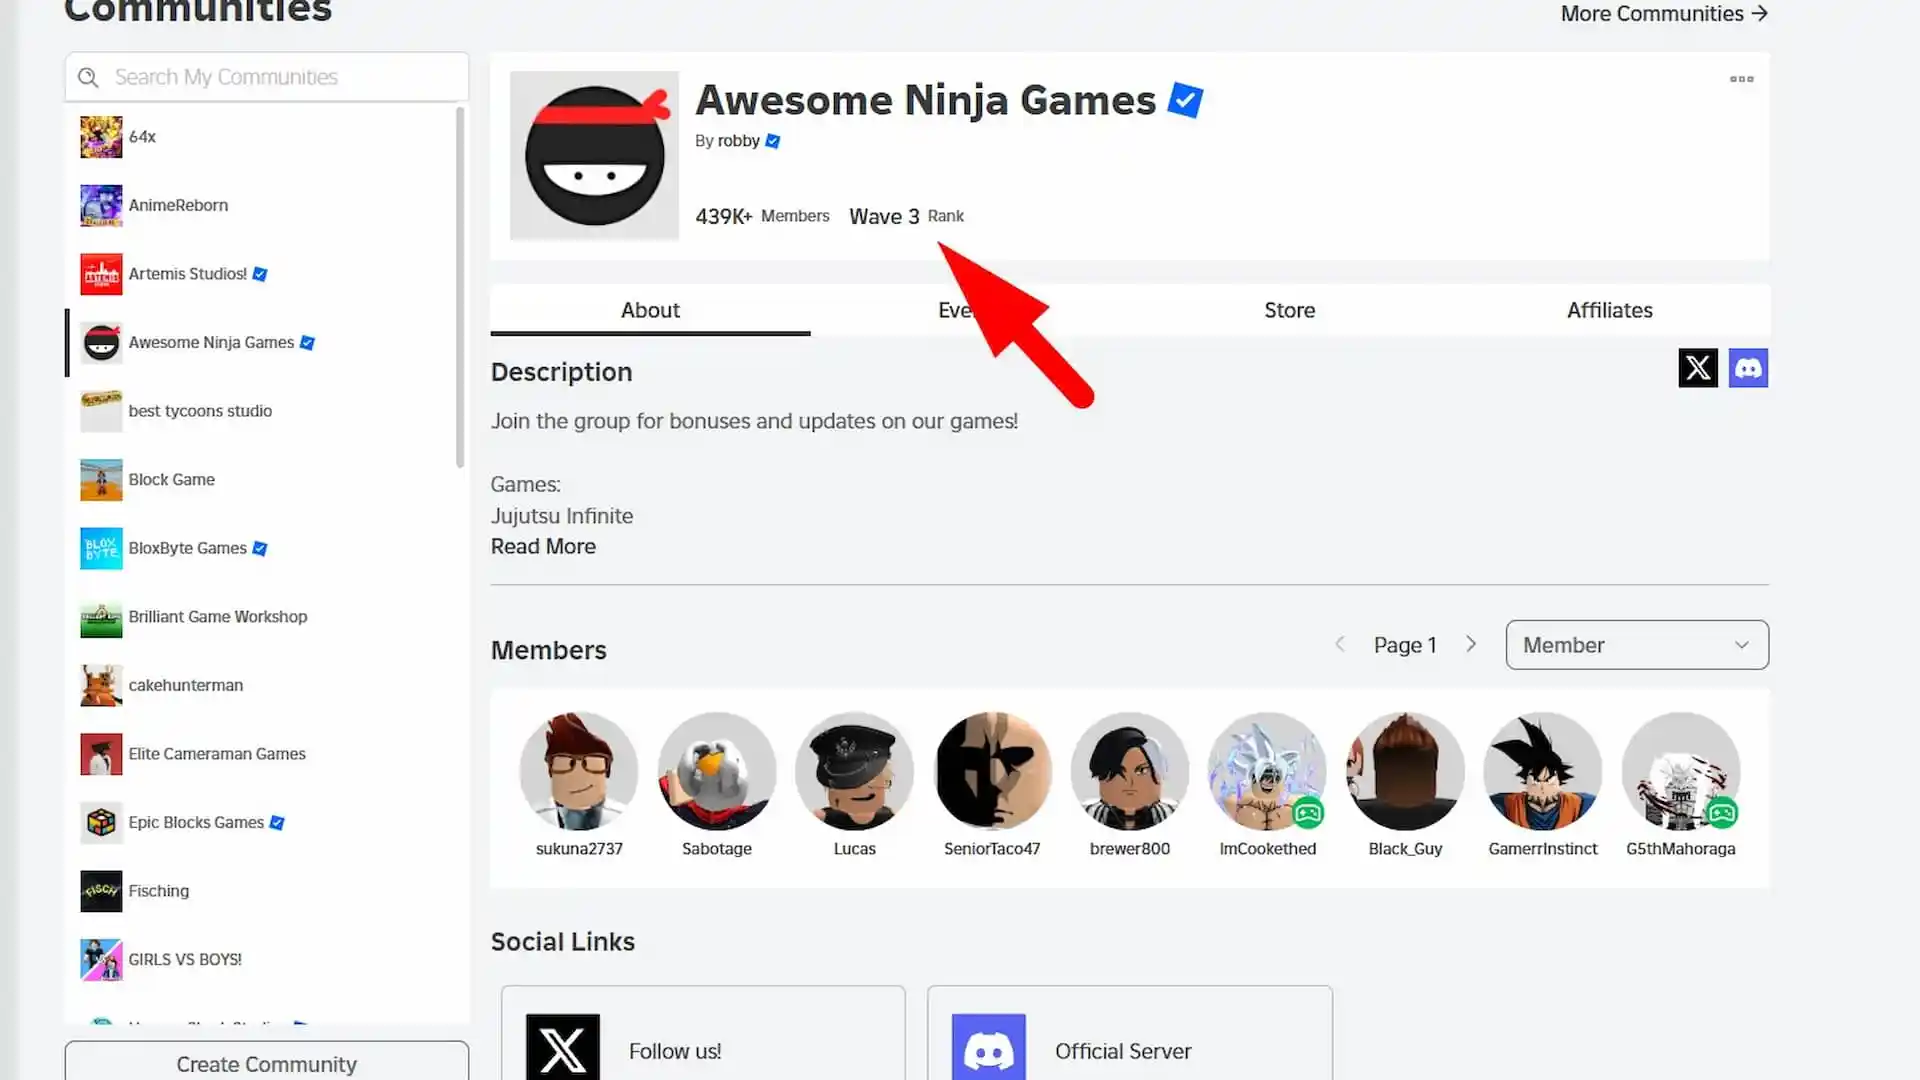The width and height of the screenshot is (1920, 1080).
Task: Toggle visibility of Affiliates tab
Action: tap(1610, 310)
